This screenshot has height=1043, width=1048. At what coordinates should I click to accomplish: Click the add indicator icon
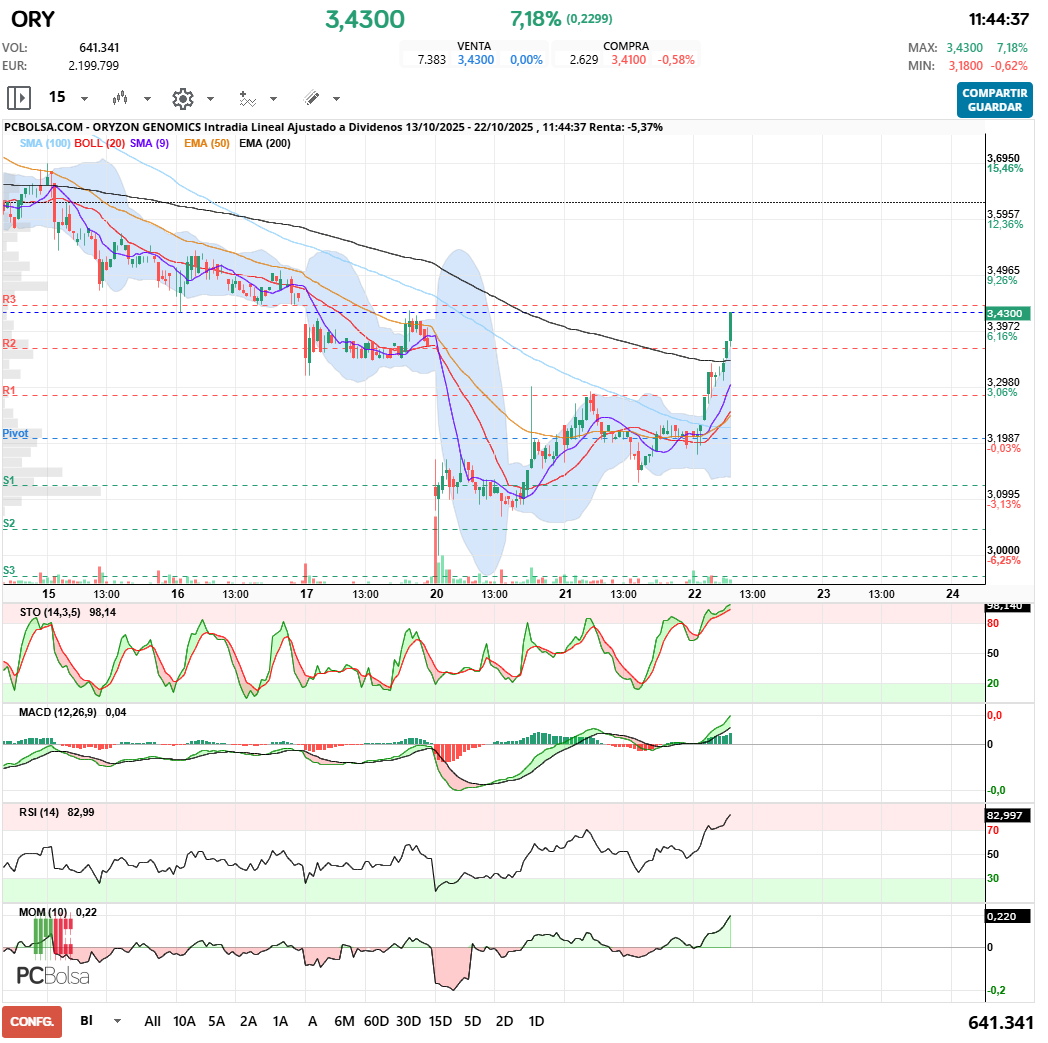[247, 98]
